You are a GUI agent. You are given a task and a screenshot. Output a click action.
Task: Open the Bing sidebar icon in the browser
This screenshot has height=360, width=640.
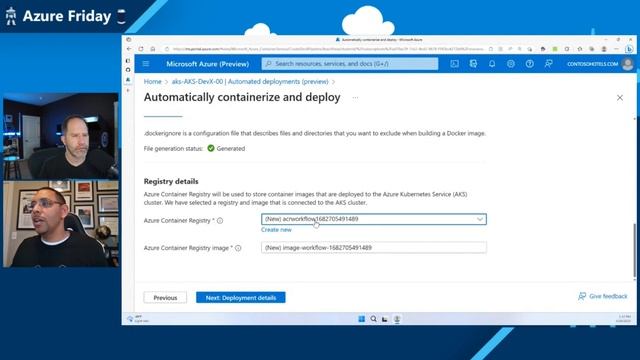click(629, 49)
